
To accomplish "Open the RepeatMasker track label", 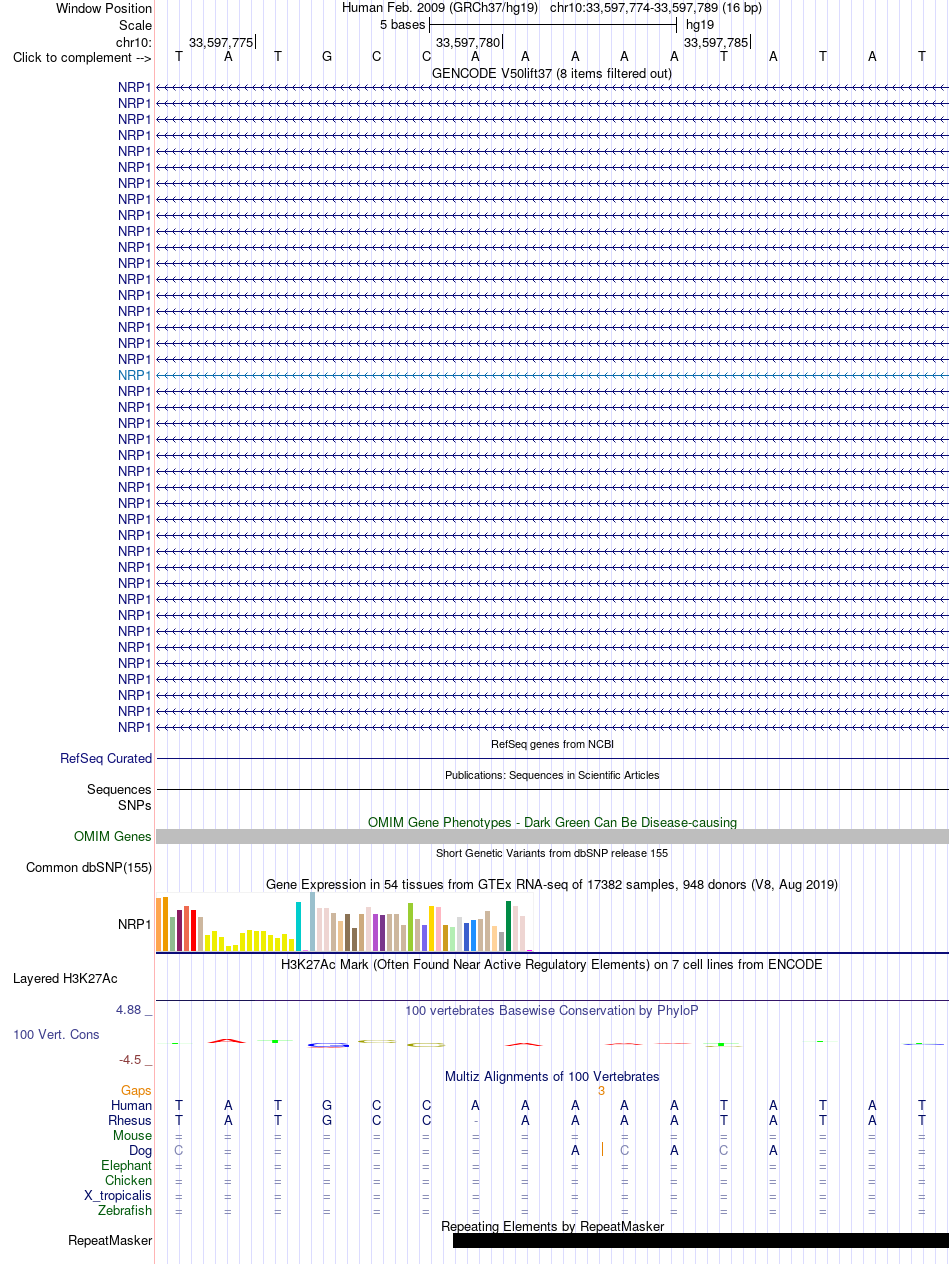I will 110,1241.
